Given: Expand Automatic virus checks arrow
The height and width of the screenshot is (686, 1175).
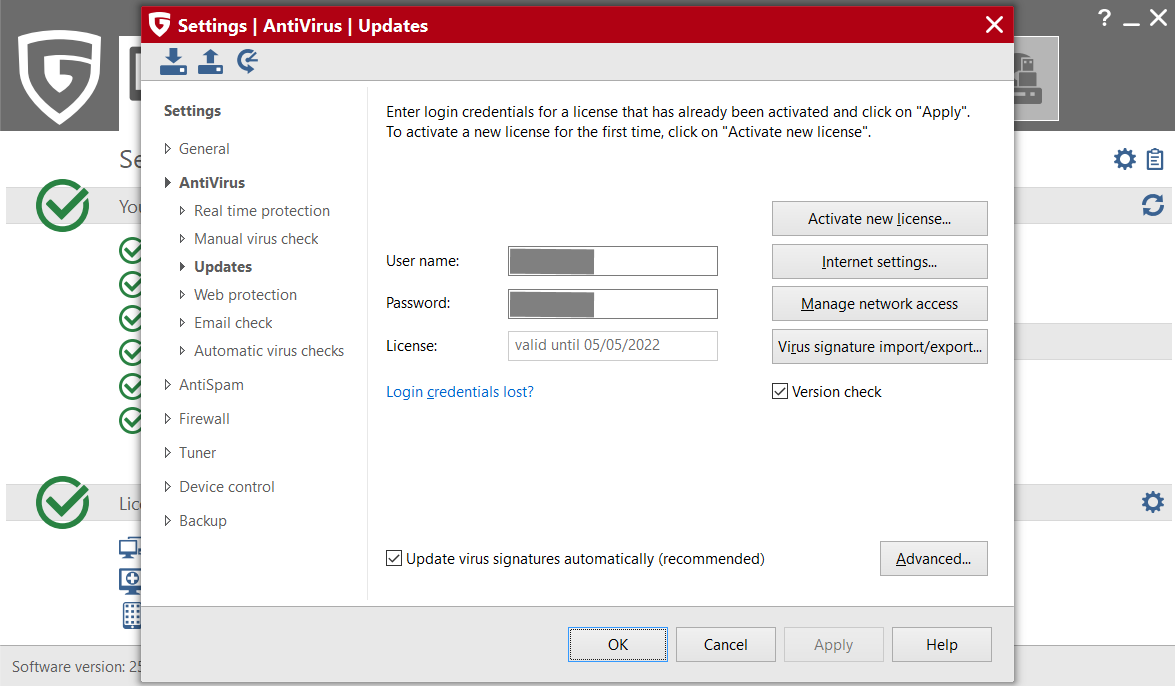Looking at the screenshot, I should pos(182,350).
